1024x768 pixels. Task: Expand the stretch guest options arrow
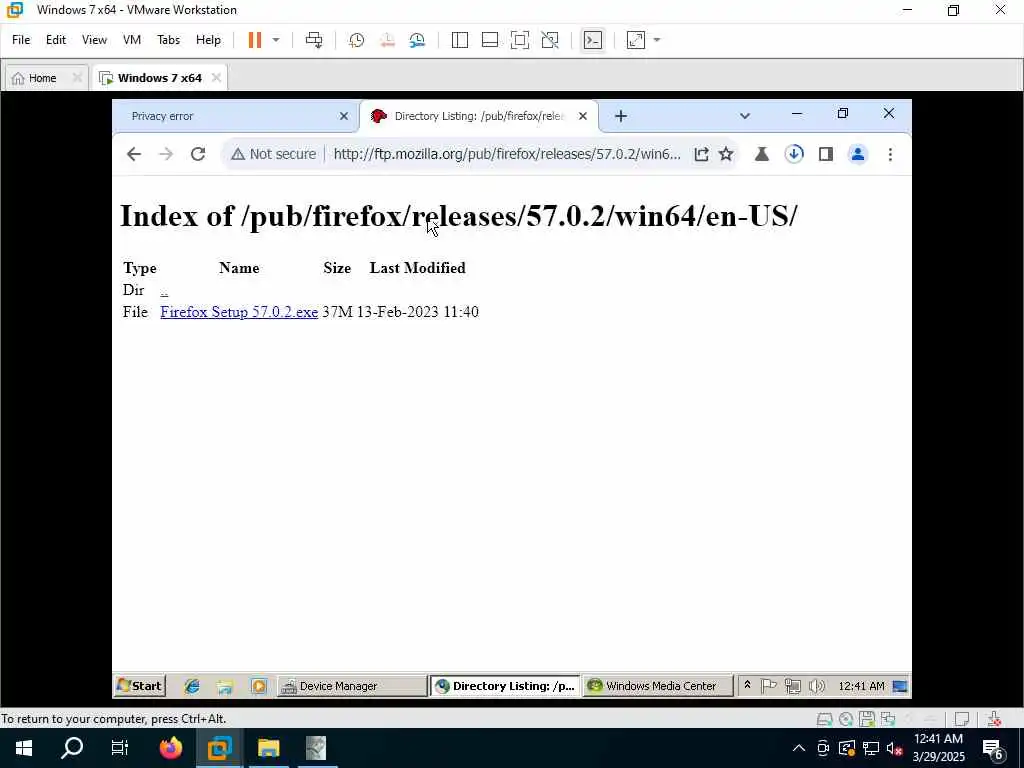657,40
